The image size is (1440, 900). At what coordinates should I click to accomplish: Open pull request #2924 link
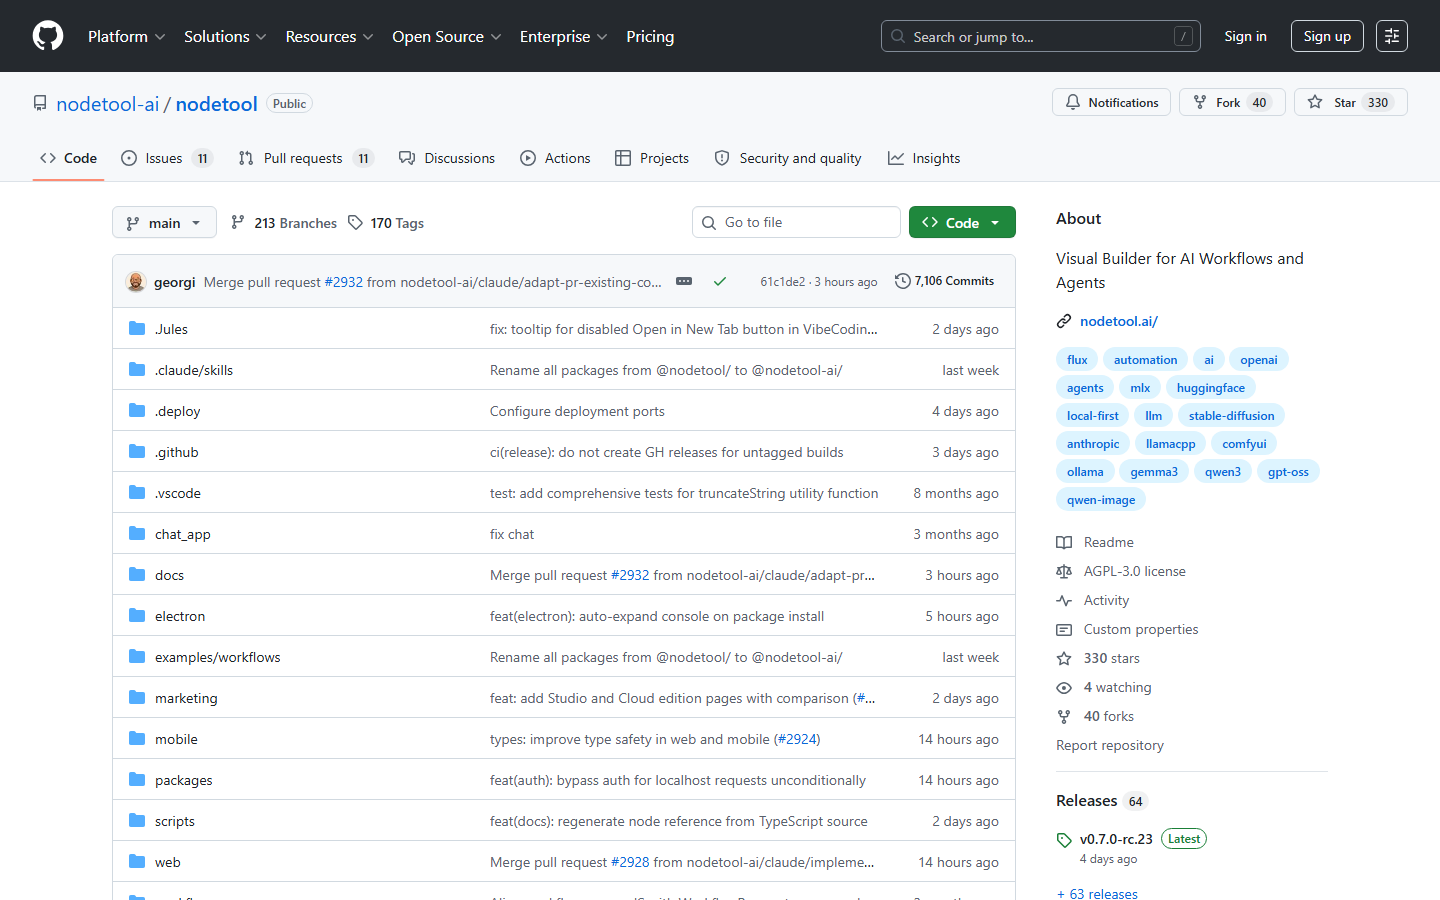pyautogui.click(x=797, y=739)
